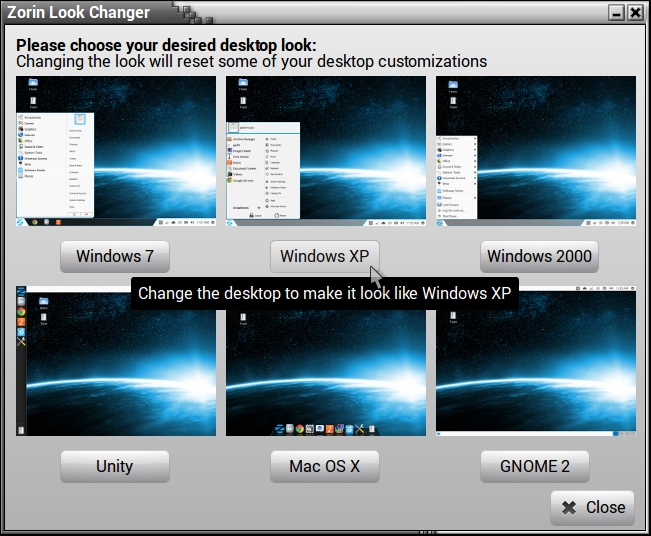651x536 pixels.
Task: Click the Windows XP tooltip popup
Action: point(324,293)
